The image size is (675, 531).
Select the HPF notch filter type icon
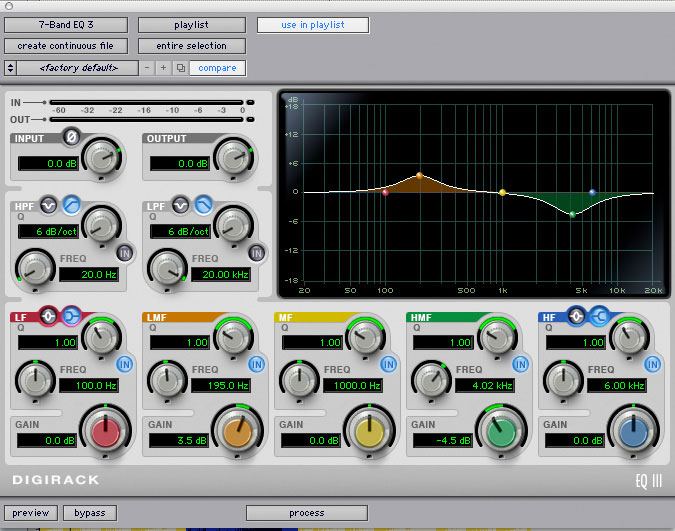(49, 205)
